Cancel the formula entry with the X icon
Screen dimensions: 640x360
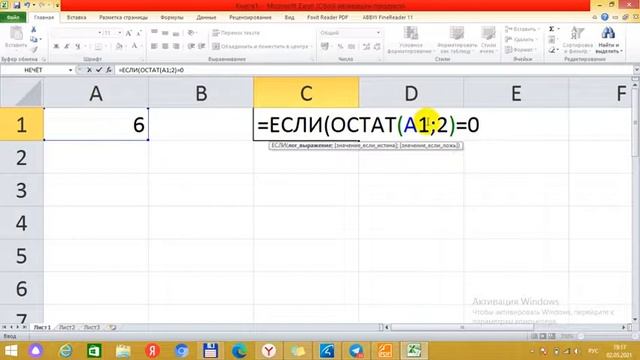pos(89,70)
